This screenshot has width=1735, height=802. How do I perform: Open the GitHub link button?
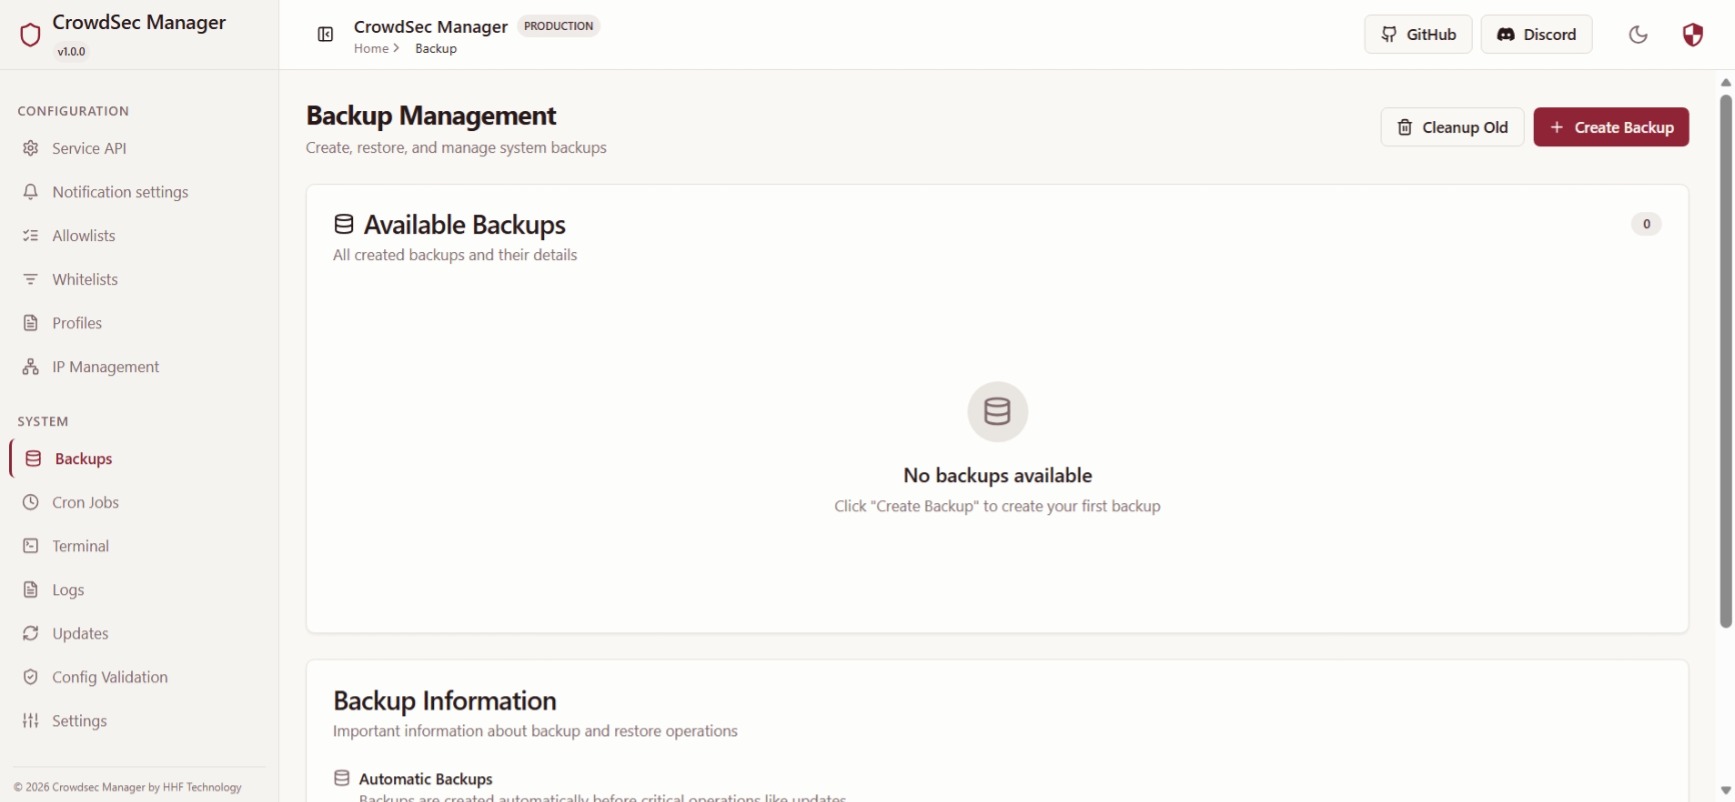click(x=1418, y=34)
